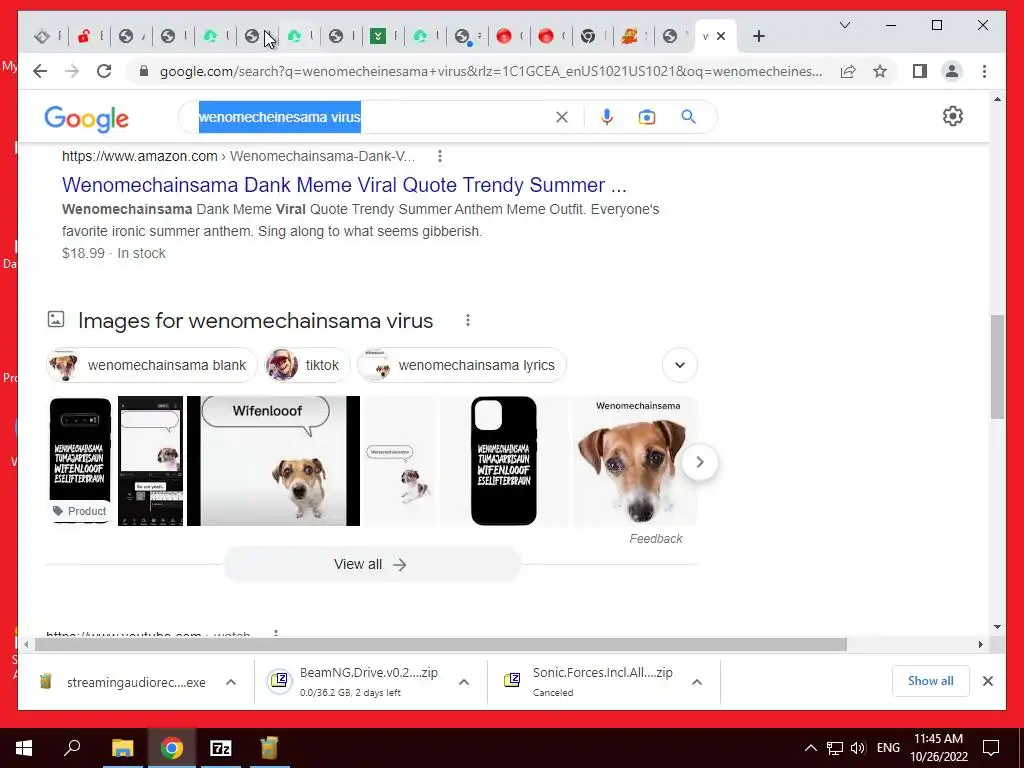Viewport: 1024px width, 768px height.
Task: Open options for streamingaudiorec exe download
Action: coord(231,682)
